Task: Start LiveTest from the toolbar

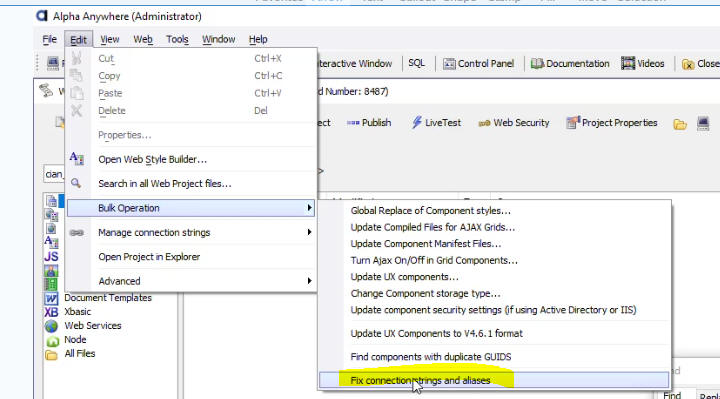Action: pyautogui.click(x=436, y=123)
